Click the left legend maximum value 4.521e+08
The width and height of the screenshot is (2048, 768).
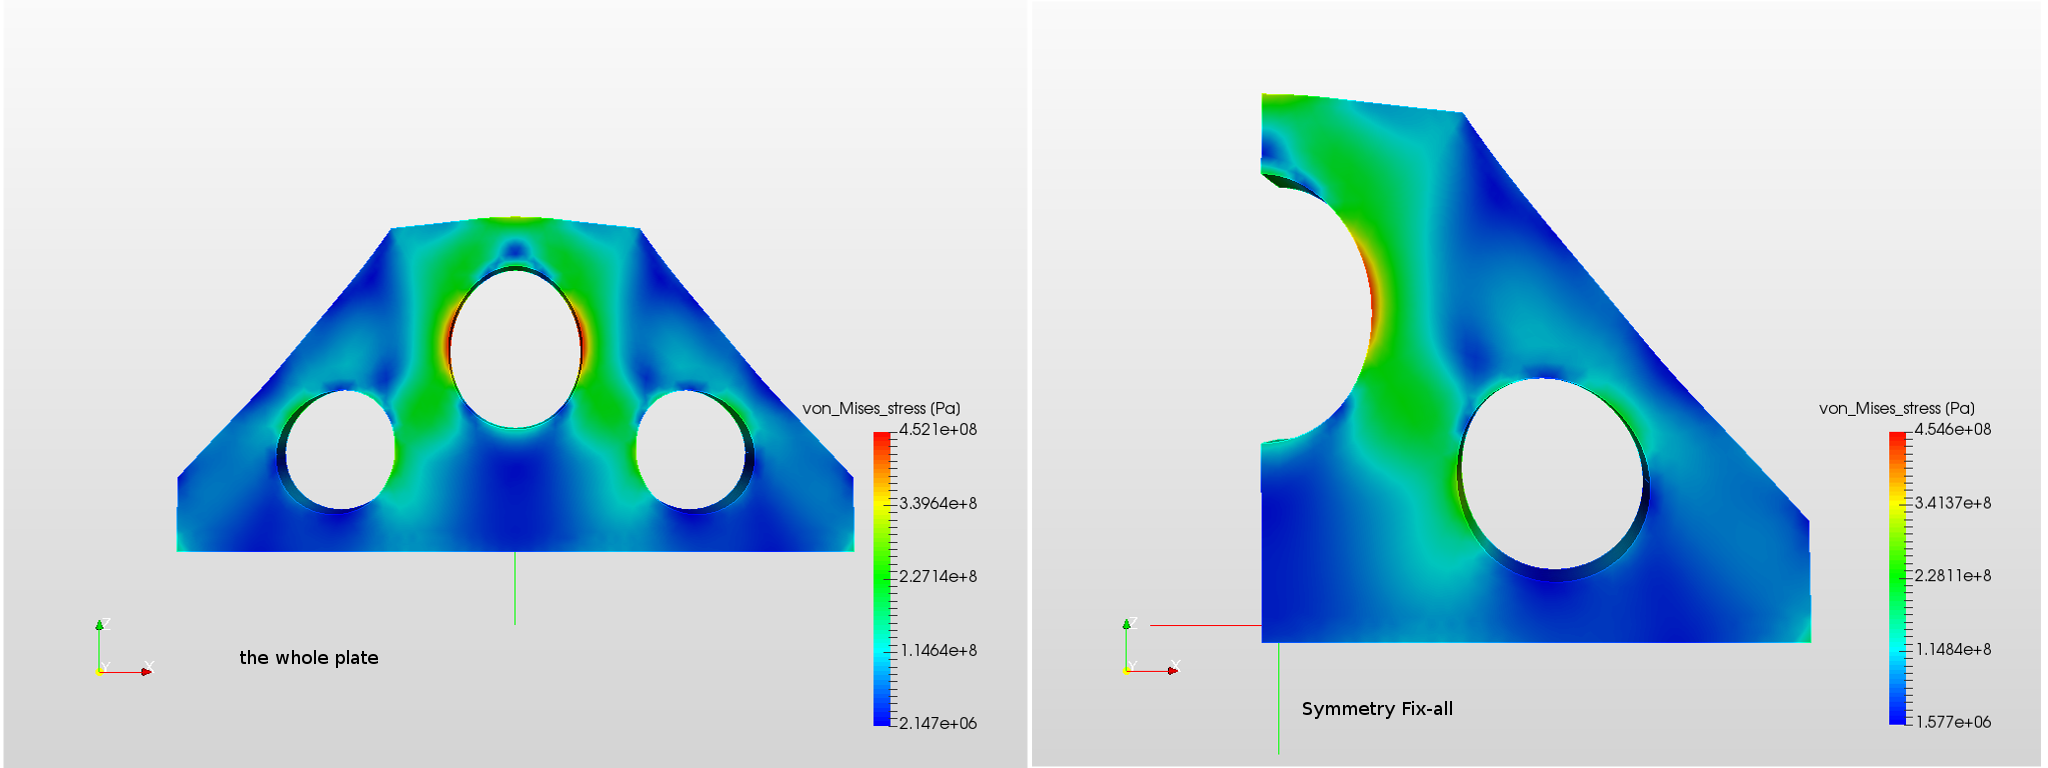938,430
